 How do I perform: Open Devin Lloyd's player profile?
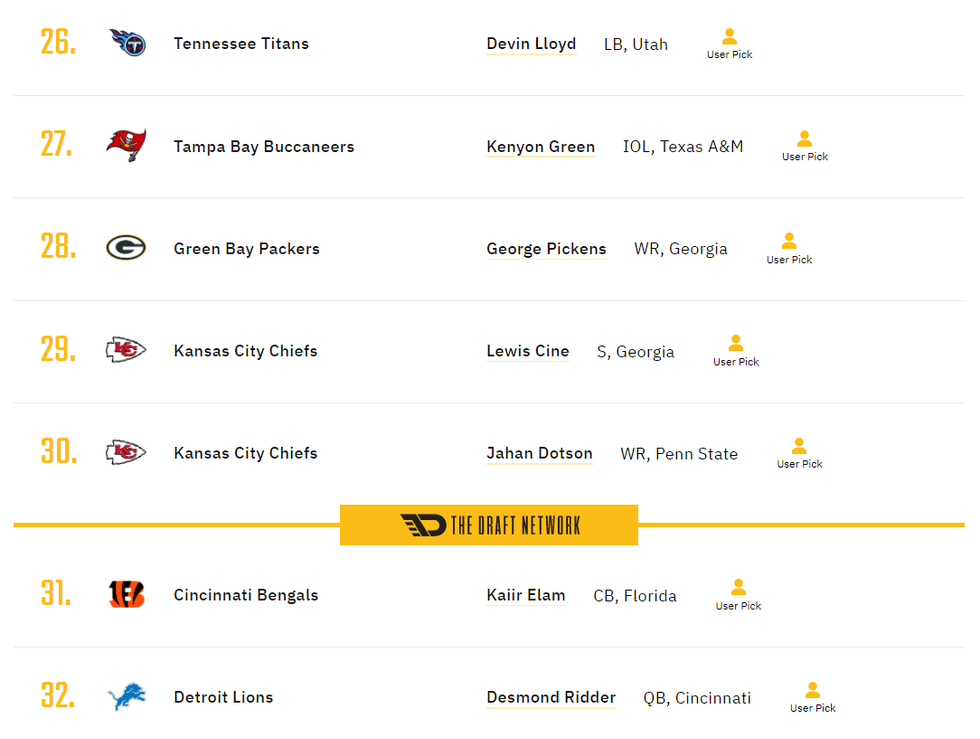point(531,44)
